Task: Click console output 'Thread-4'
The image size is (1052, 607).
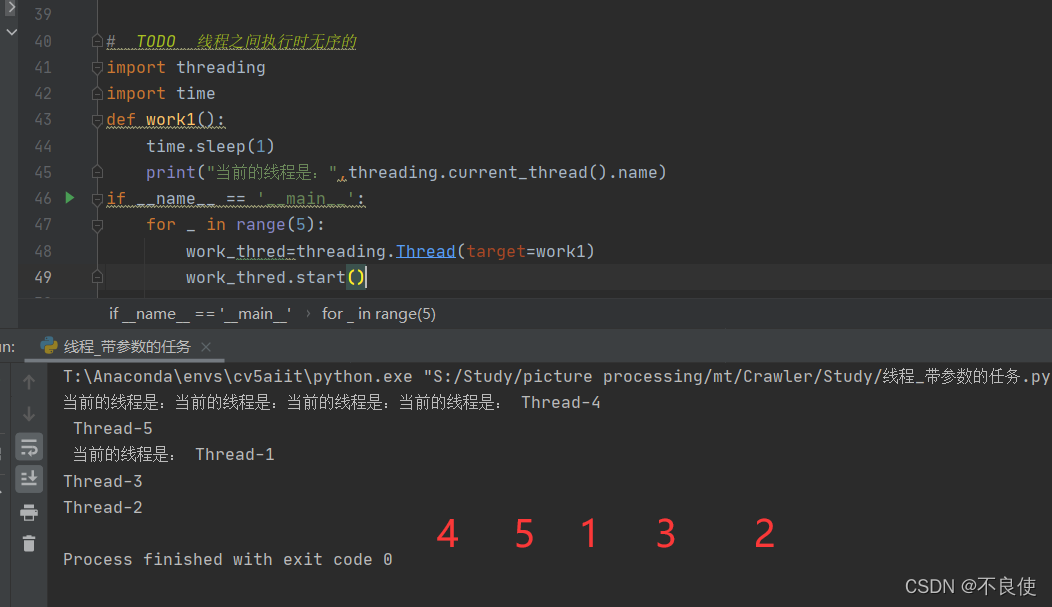Action: (561, 402)
